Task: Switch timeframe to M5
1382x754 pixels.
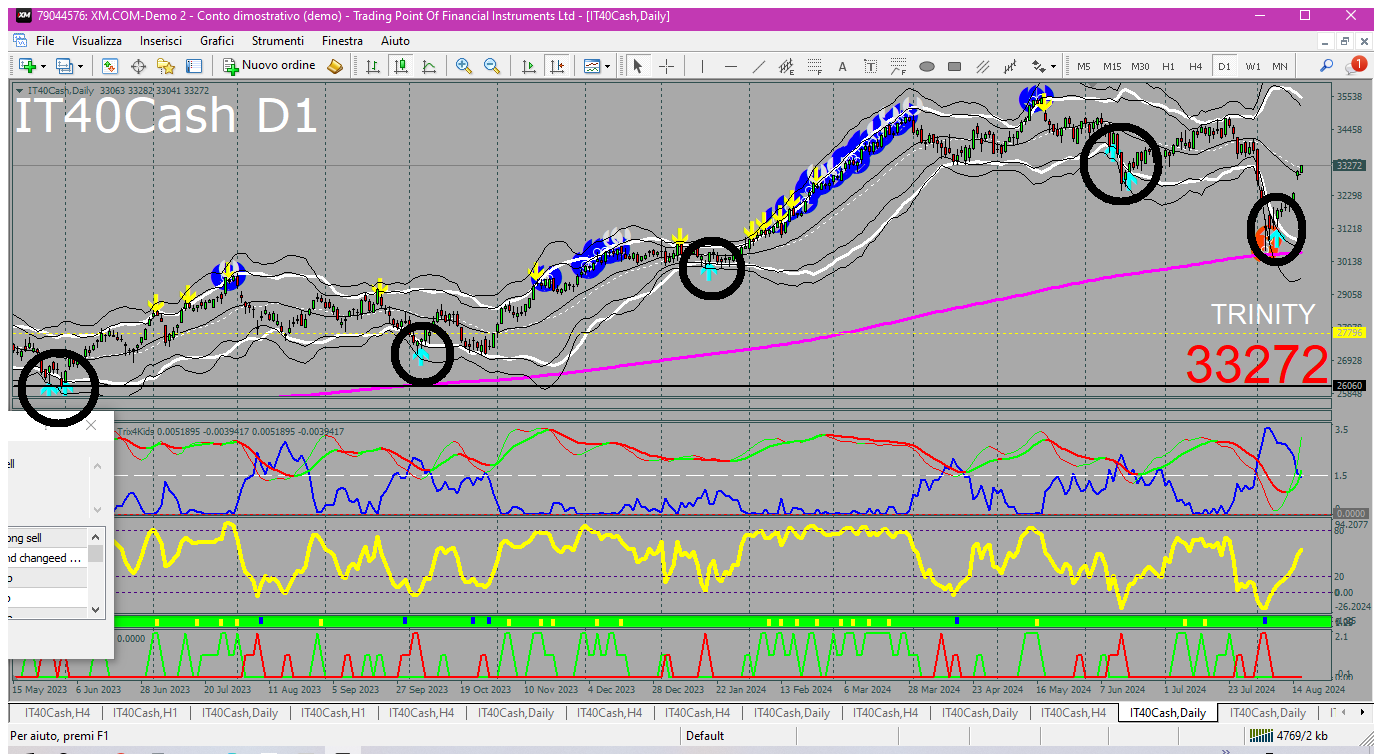Action: 1084,66
